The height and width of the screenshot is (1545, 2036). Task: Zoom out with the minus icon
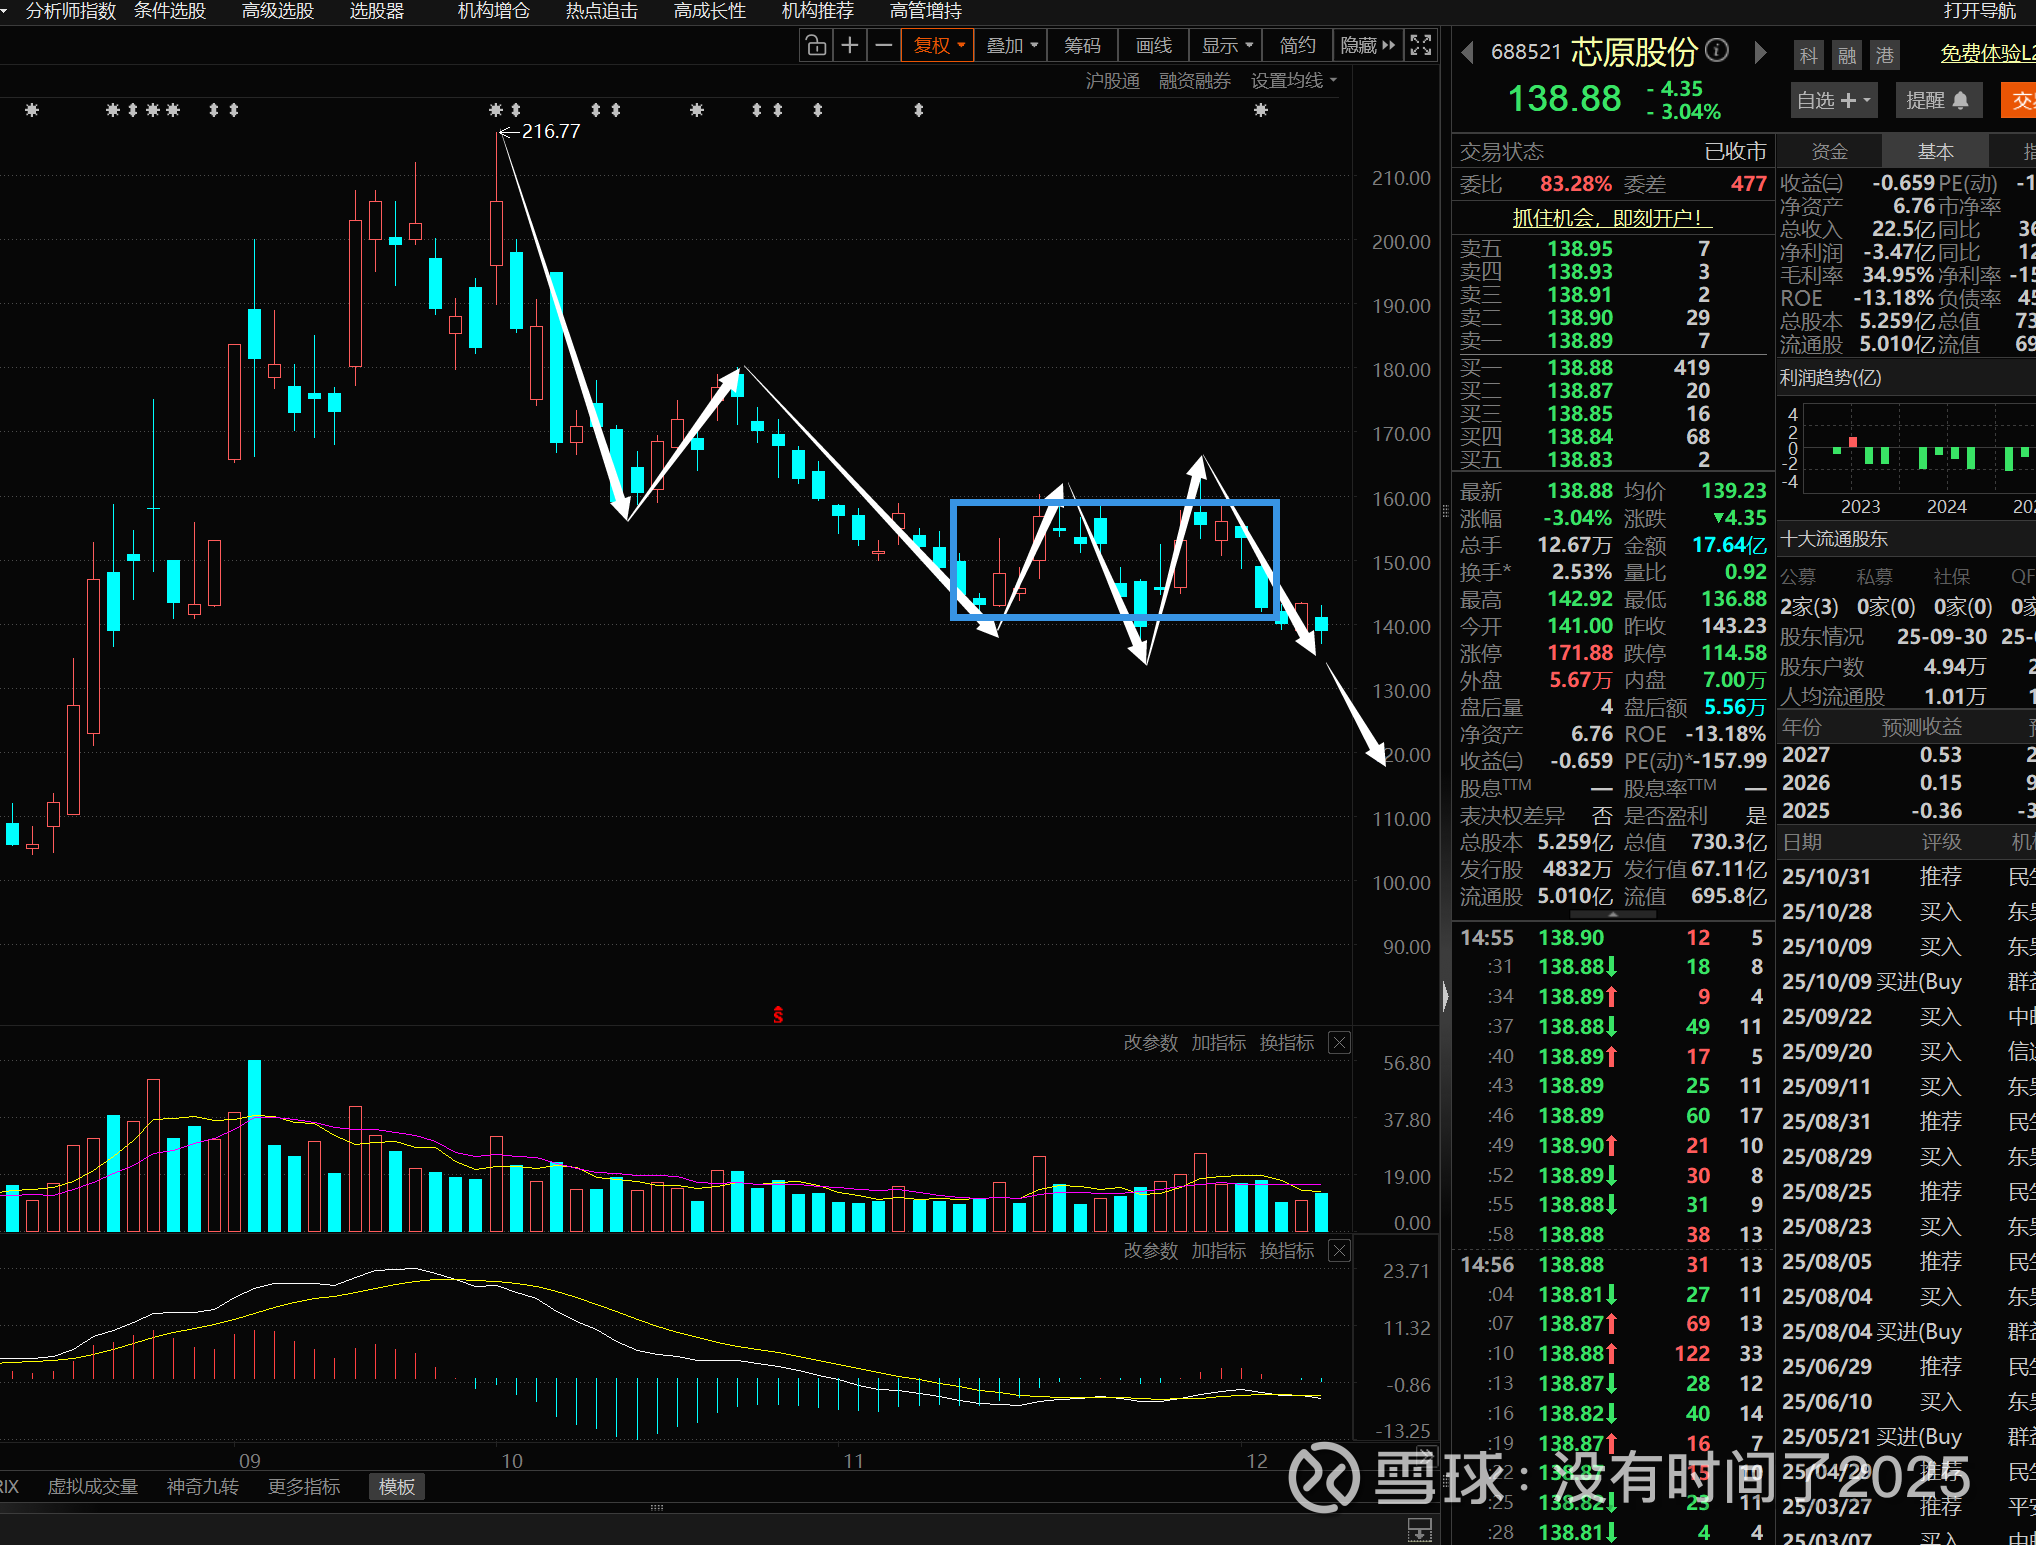[884, 45]
